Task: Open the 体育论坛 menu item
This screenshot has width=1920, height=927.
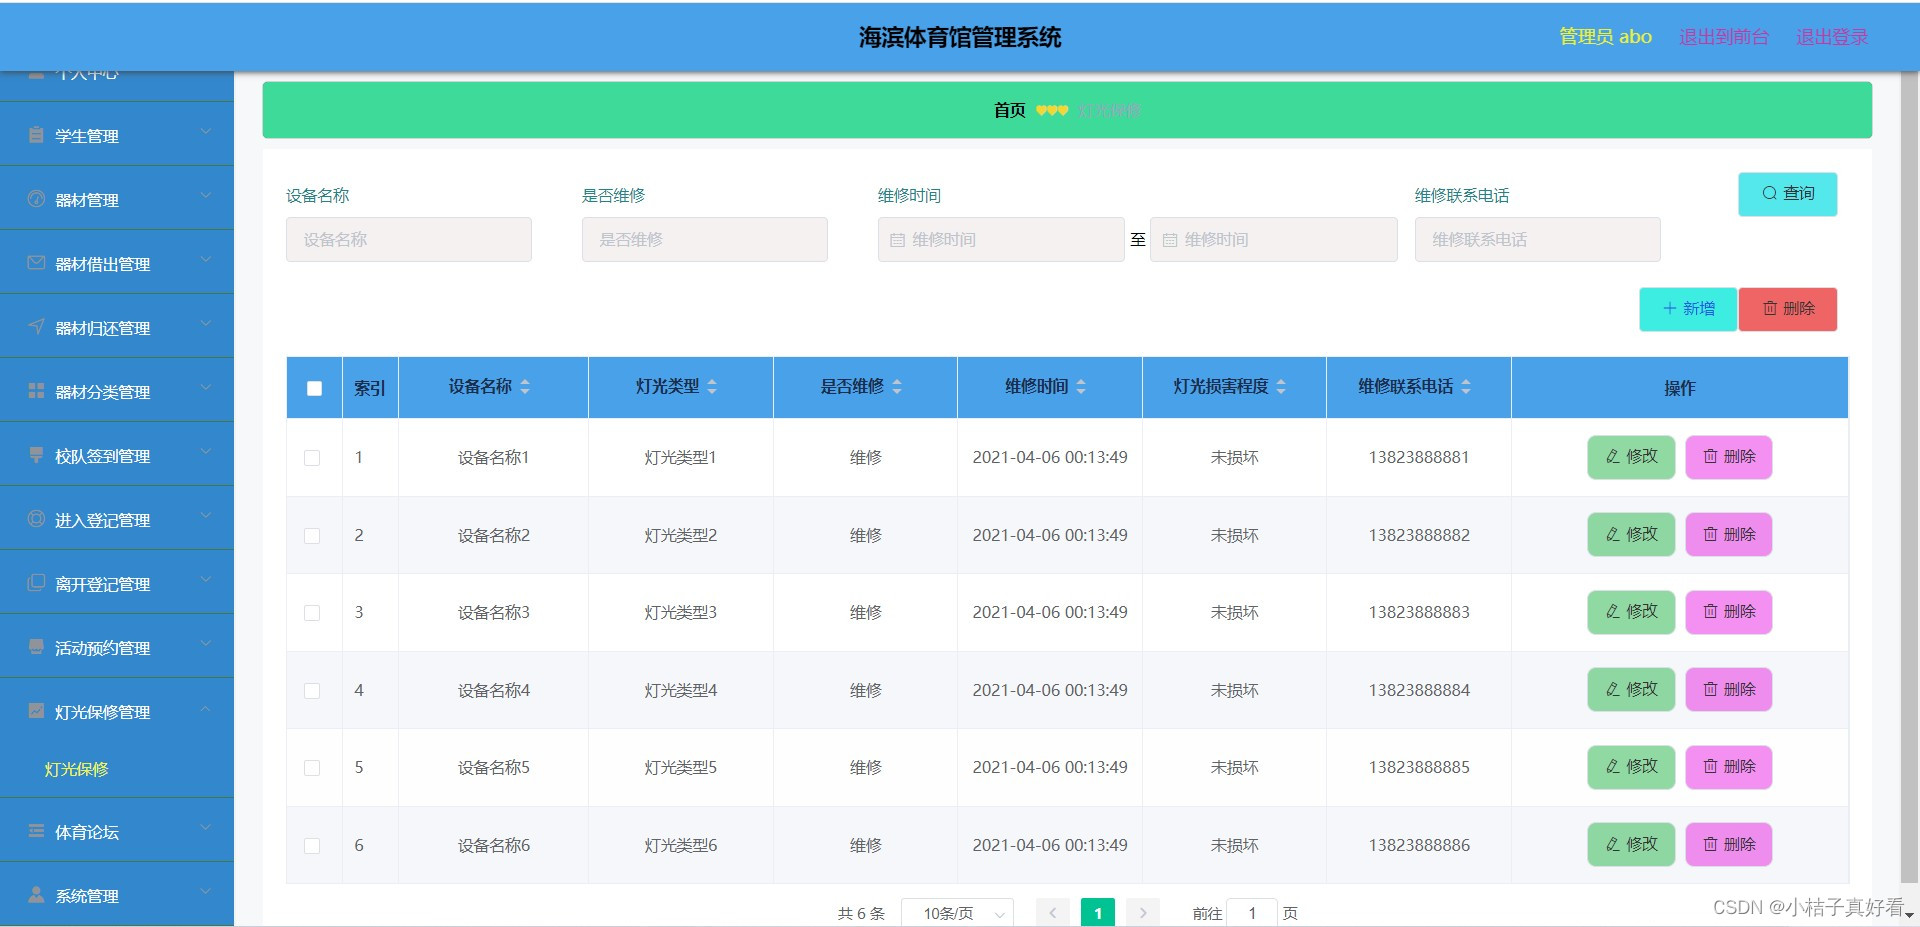Action: click(117, 831)
